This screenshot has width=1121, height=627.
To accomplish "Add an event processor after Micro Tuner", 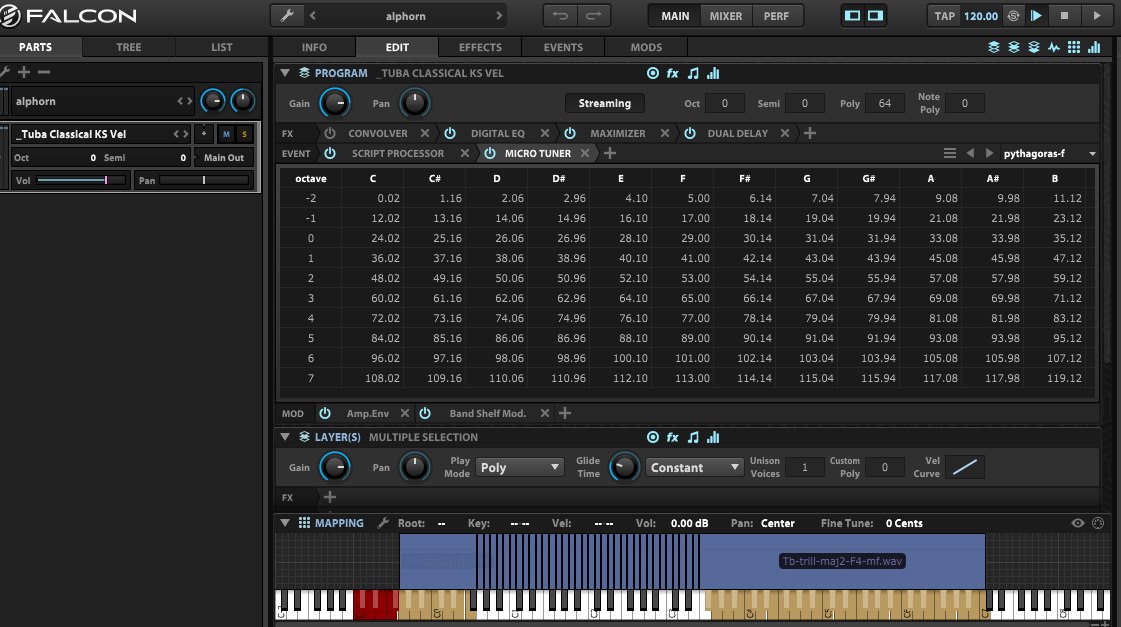I will point(610,153).
